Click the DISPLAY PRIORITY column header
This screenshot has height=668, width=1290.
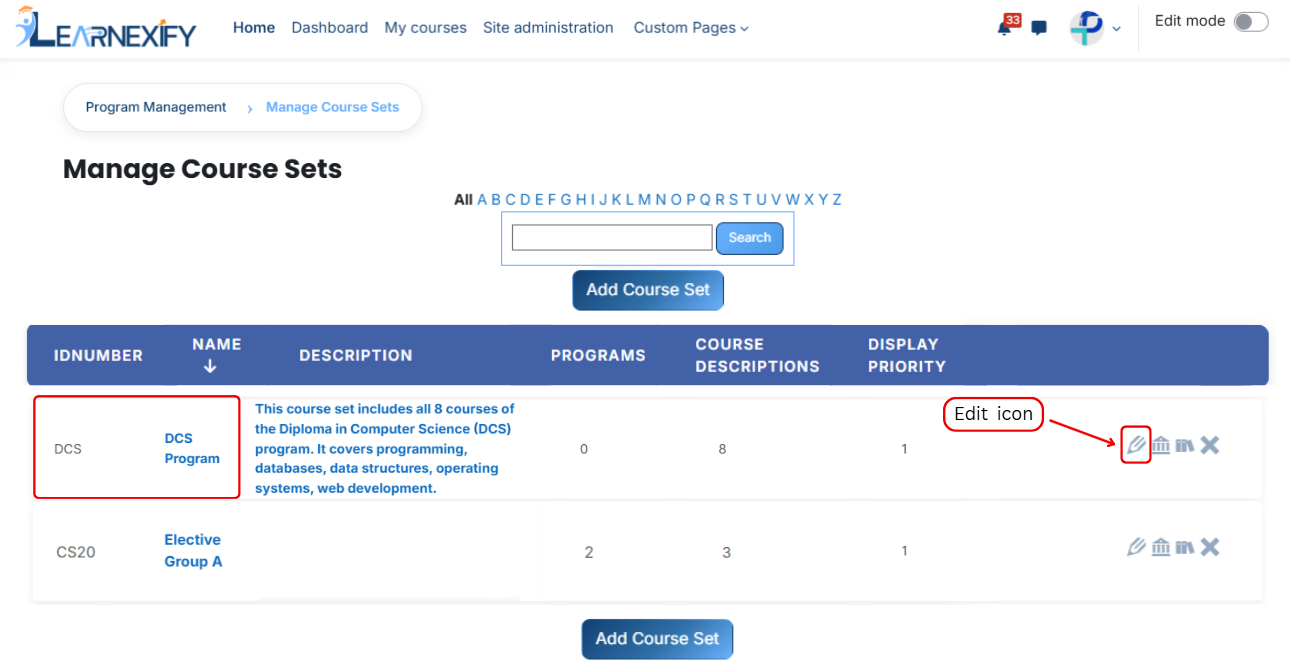point(907,355)
